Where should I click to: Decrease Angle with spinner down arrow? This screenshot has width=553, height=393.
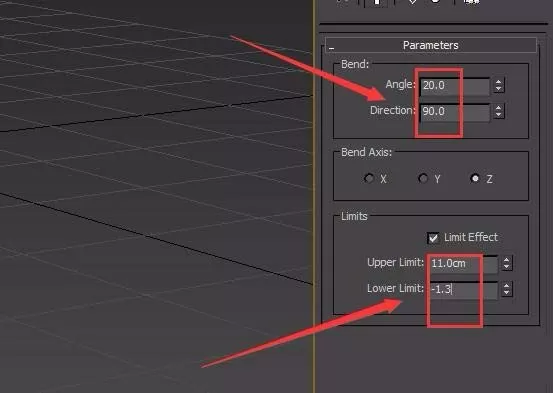point(498,89)
